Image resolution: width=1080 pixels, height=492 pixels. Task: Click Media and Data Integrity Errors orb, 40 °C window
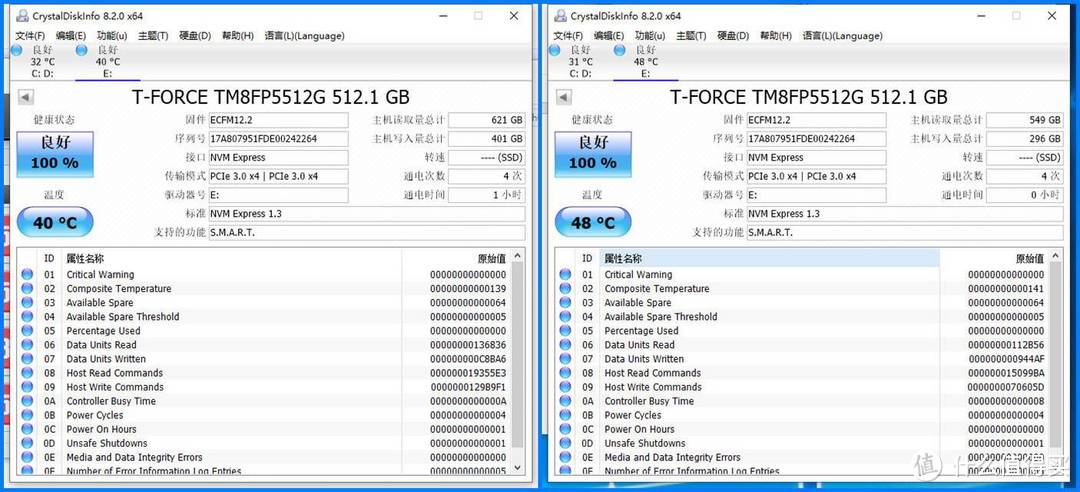click(x=27, y=458)
